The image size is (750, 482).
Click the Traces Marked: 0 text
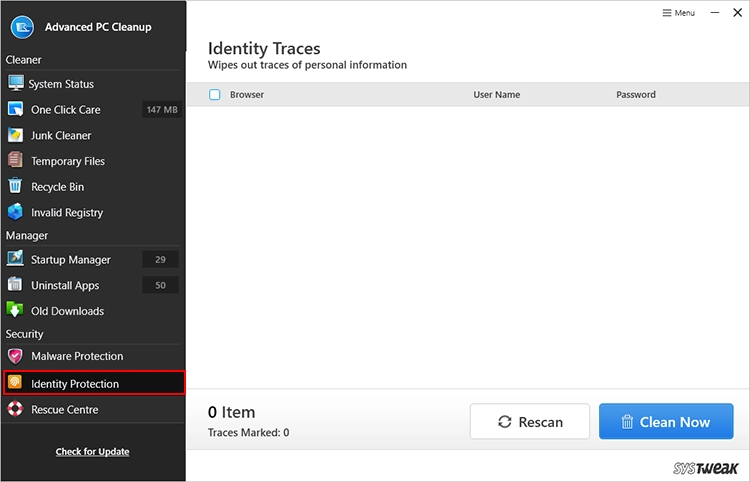(x=248, y=432)
